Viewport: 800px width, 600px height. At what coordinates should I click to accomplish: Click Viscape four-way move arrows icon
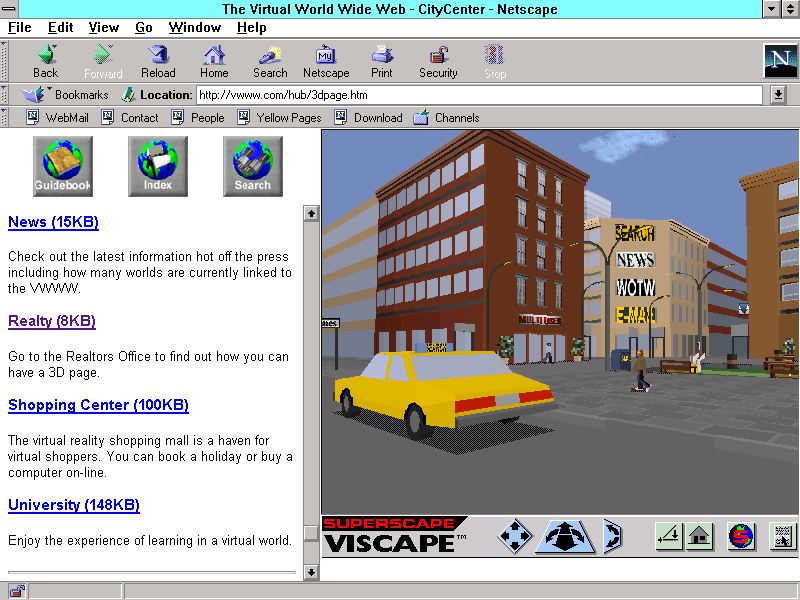515,536
